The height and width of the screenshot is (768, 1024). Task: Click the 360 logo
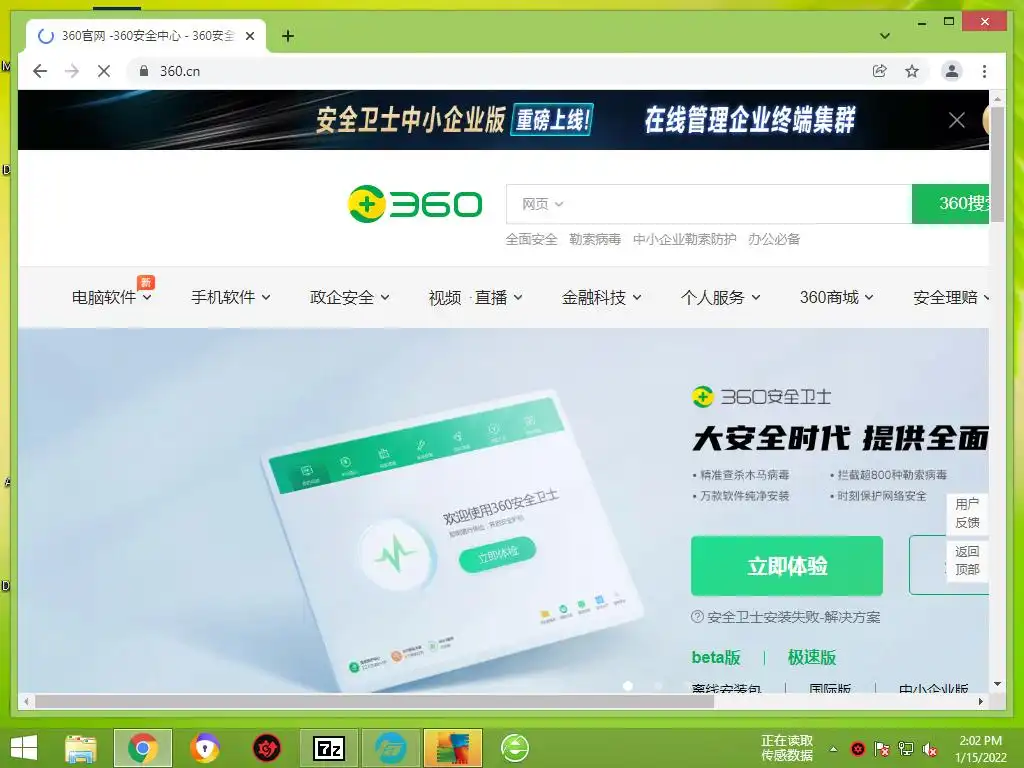tap(415, 204)
